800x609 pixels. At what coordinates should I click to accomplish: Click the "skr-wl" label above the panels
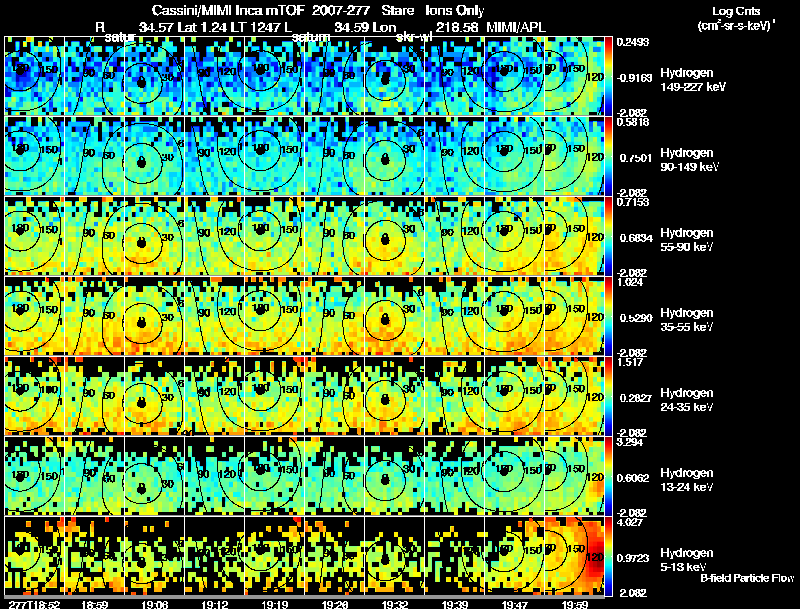point(414,37)
